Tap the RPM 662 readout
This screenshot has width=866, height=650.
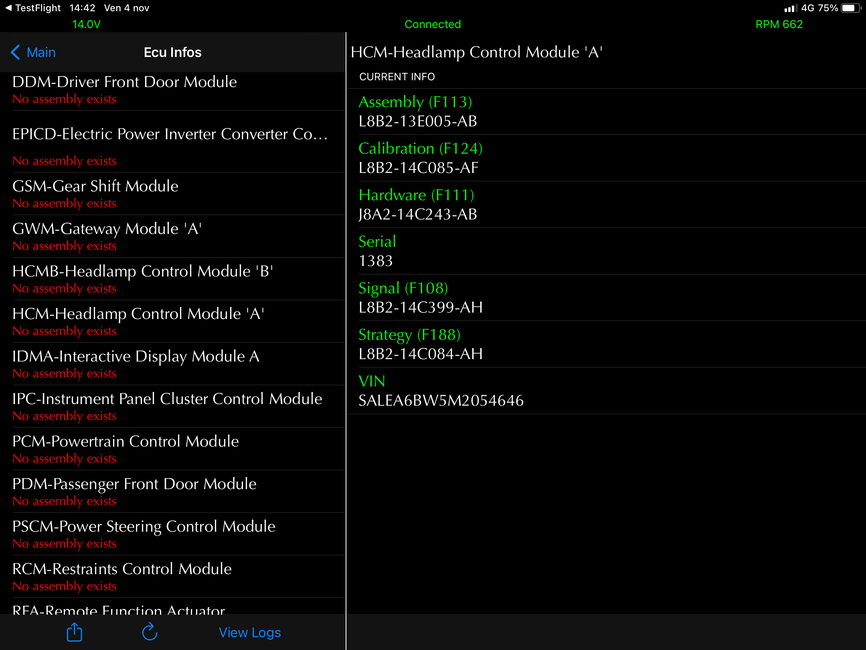(x=779, y=24)
